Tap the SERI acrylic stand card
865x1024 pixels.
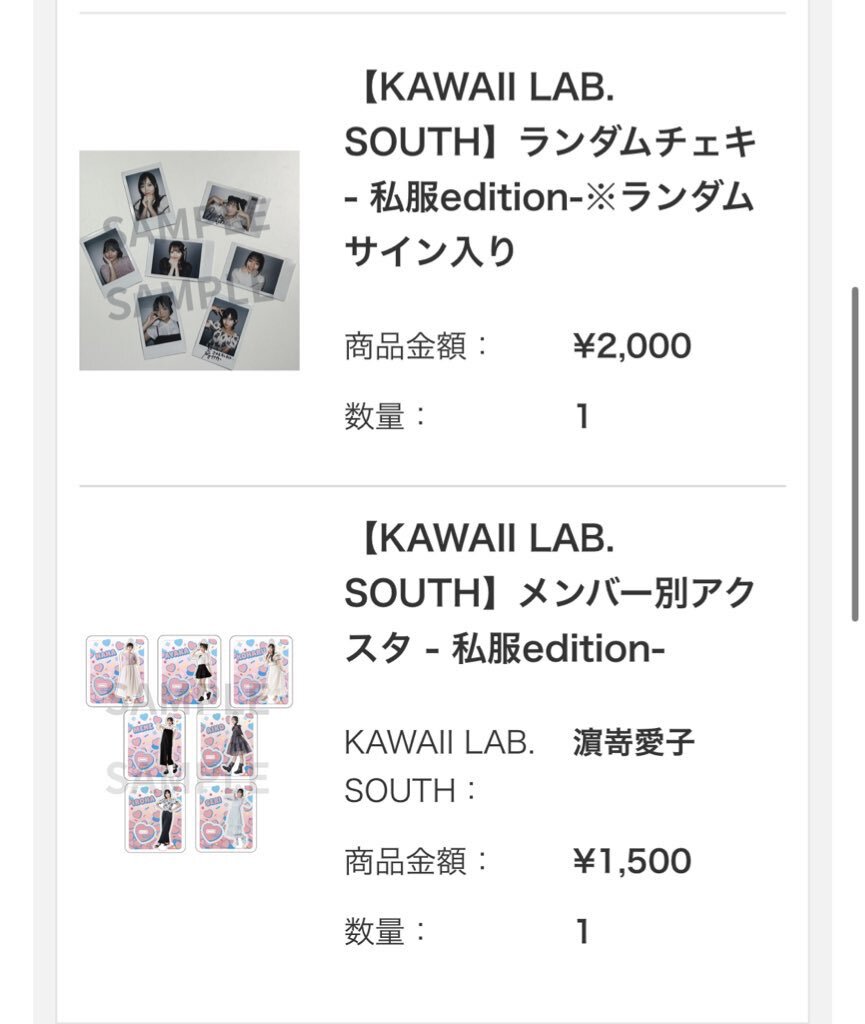(226, 817)
